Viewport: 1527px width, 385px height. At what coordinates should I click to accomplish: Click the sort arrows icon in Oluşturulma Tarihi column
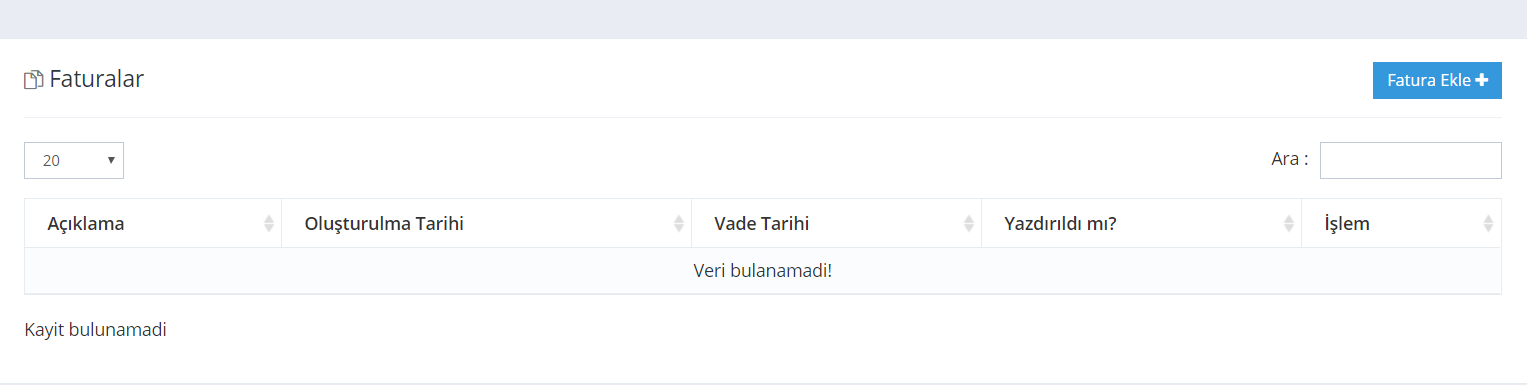pos(679,224)
